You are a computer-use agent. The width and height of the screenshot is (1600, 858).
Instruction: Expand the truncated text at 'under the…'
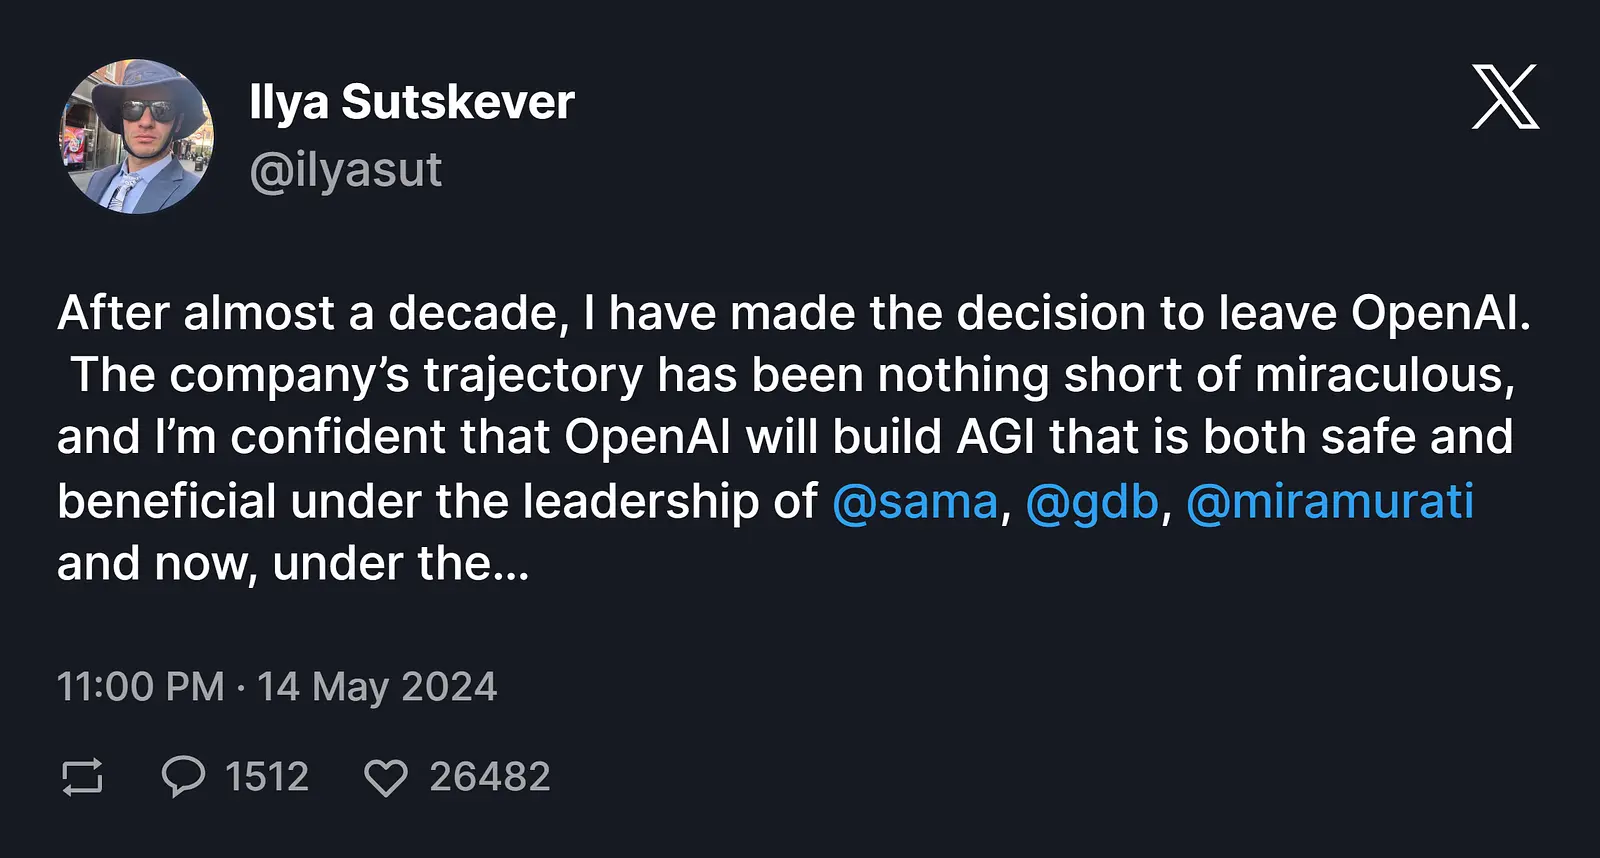coord(400,564)
